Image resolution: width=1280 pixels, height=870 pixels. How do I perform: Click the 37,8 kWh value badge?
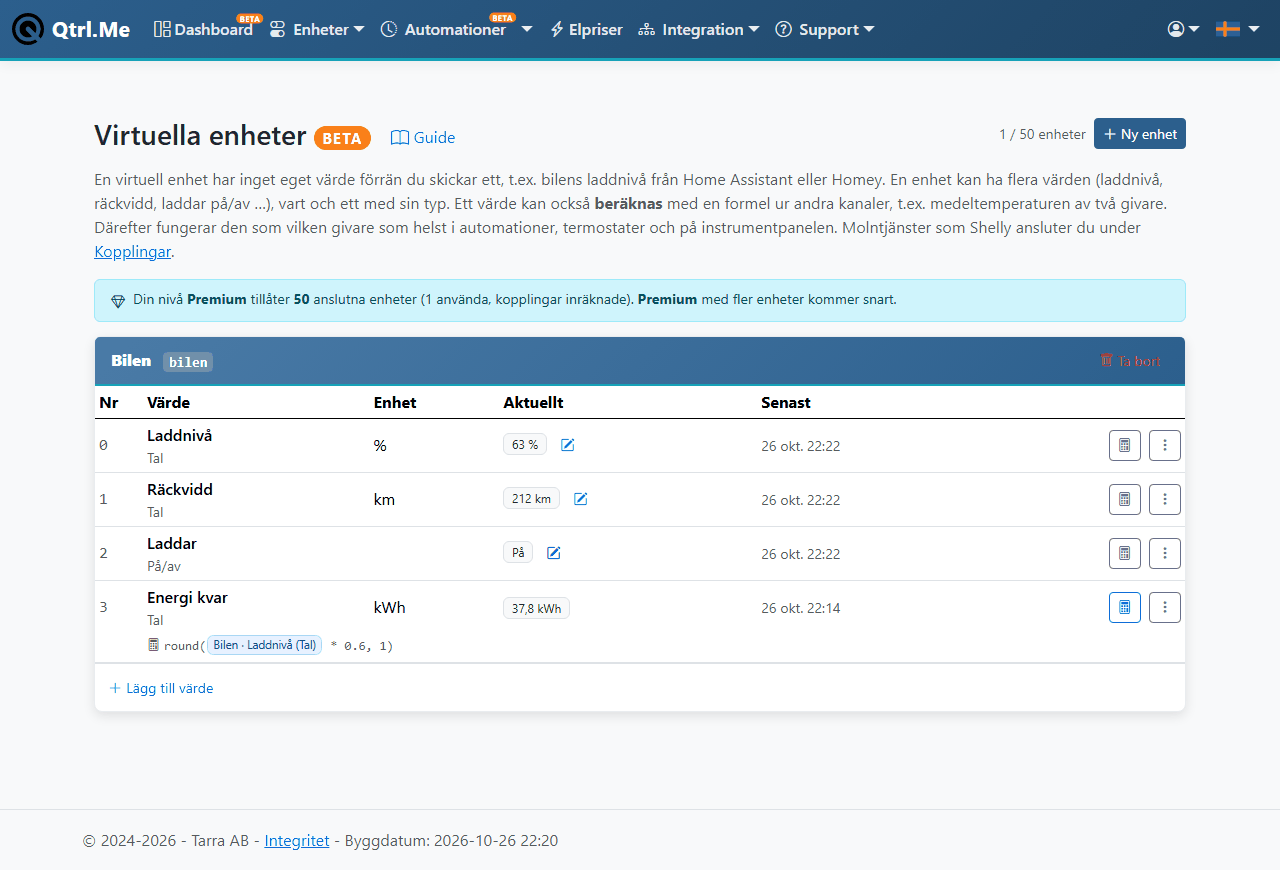click(536, 608)
